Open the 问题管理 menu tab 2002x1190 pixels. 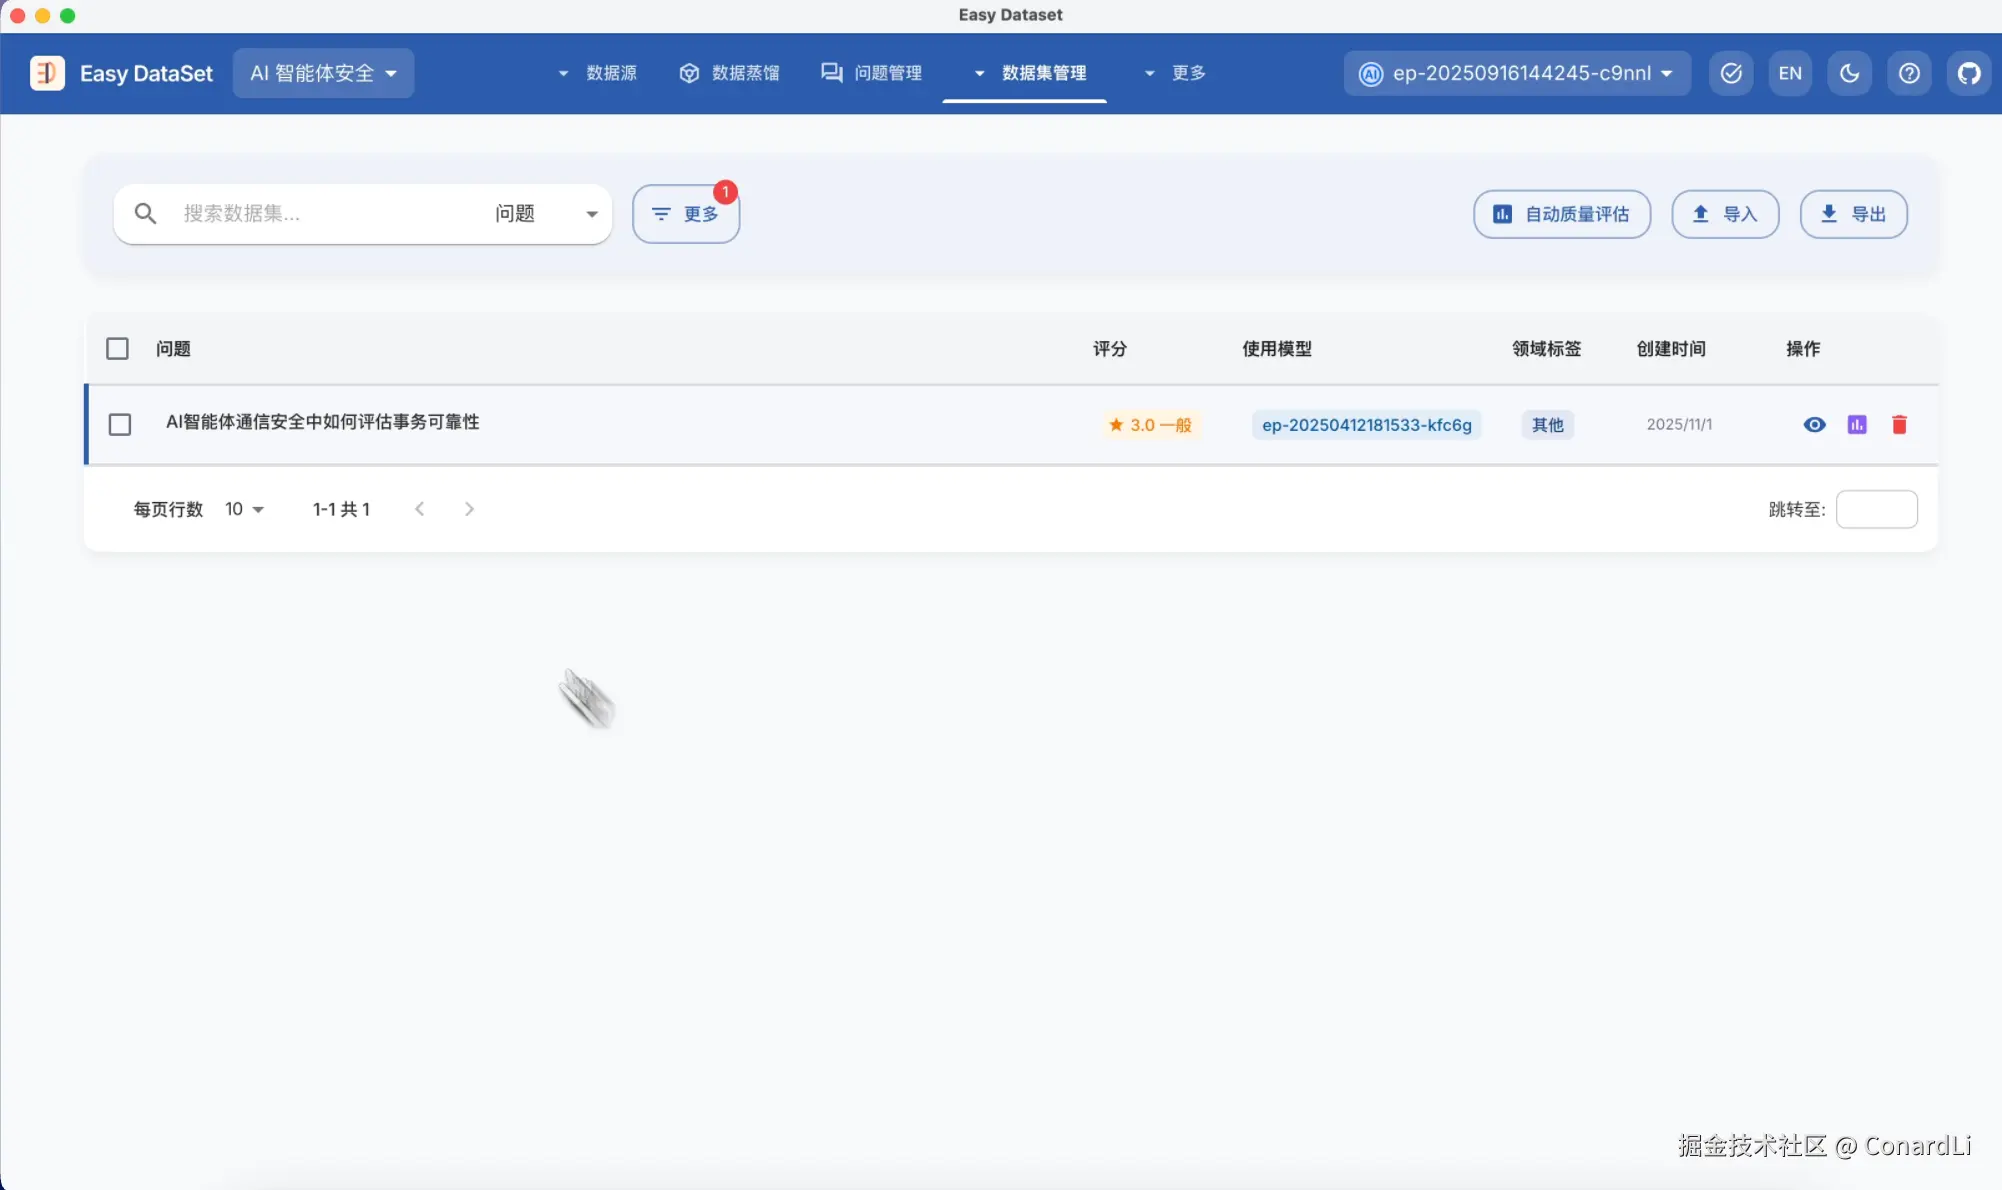872,73
